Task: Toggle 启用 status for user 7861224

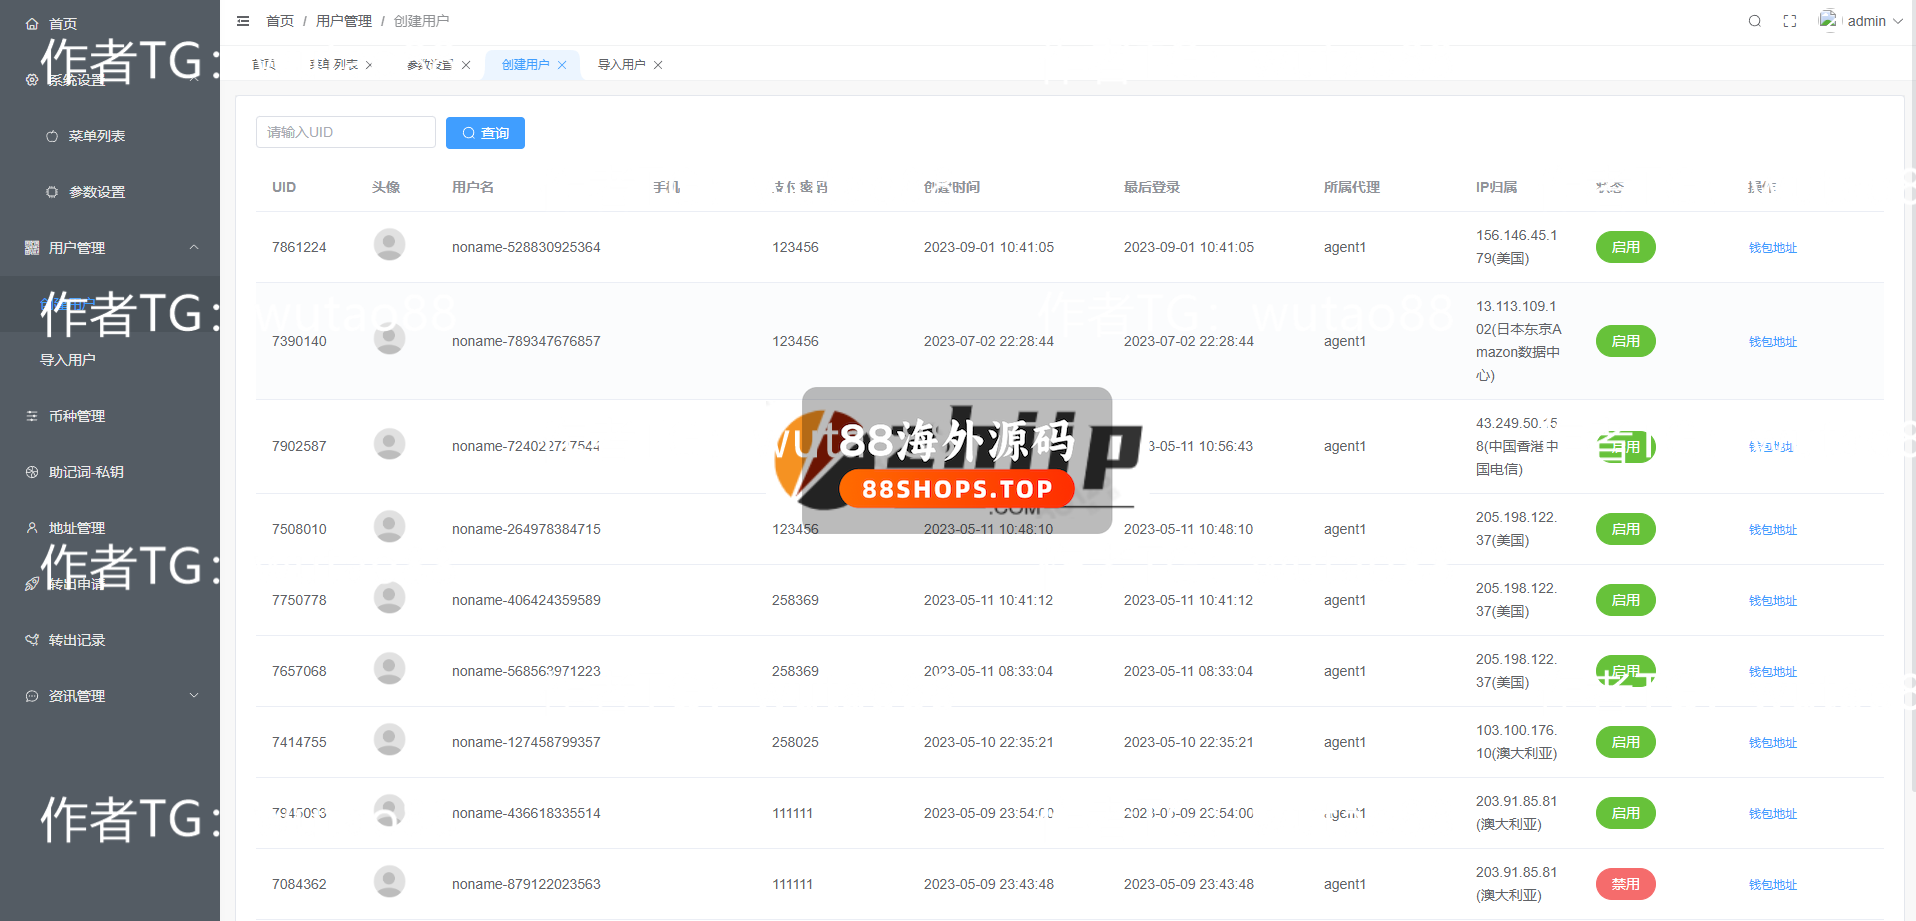Action: pyautogui.click(x=1625, y=247)
